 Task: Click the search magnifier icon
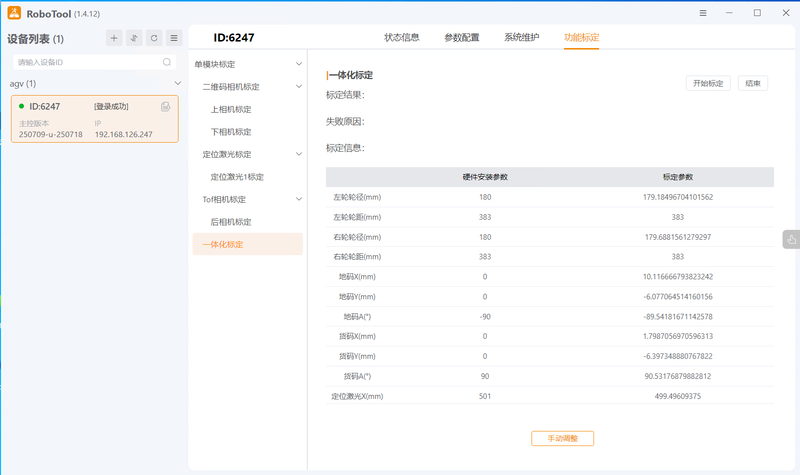tap(167, 62)
